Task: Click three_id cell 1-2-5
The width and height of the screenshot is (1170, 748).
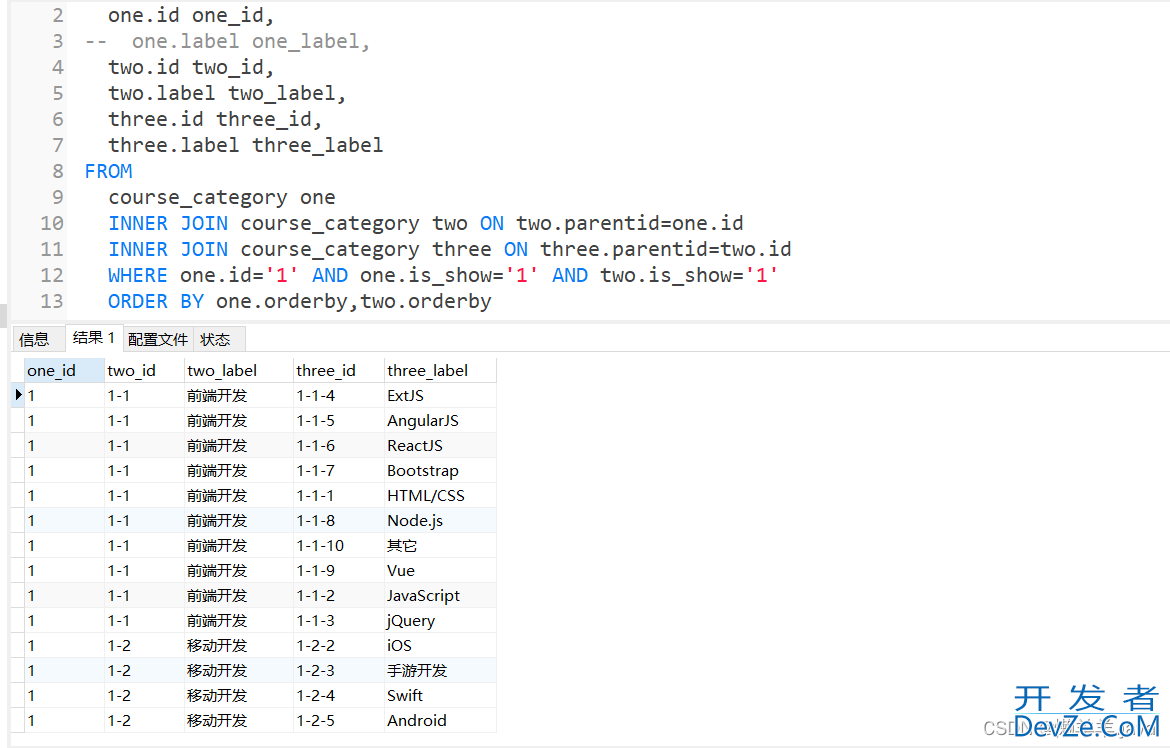Action: coord(339,720)
